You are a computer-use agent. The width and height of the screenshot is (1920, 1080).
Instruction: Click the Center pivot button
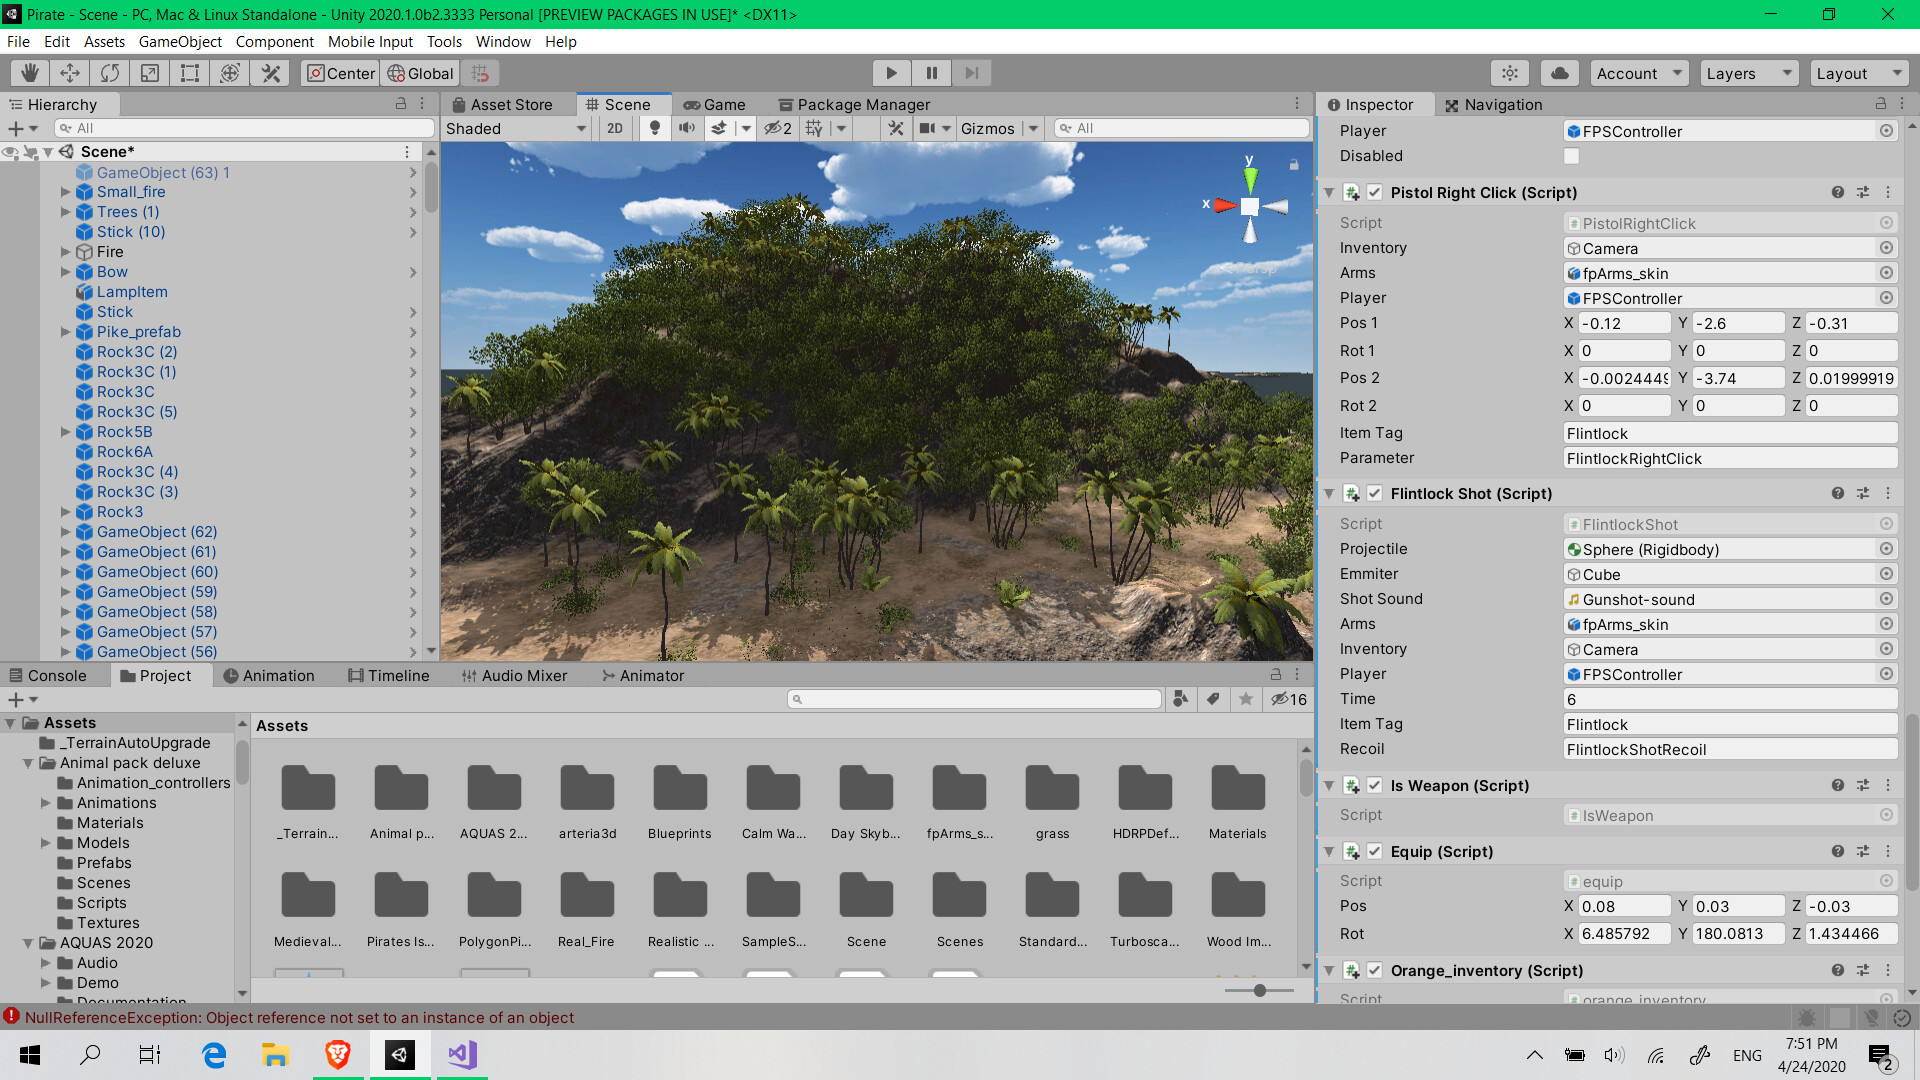[341, 73]
